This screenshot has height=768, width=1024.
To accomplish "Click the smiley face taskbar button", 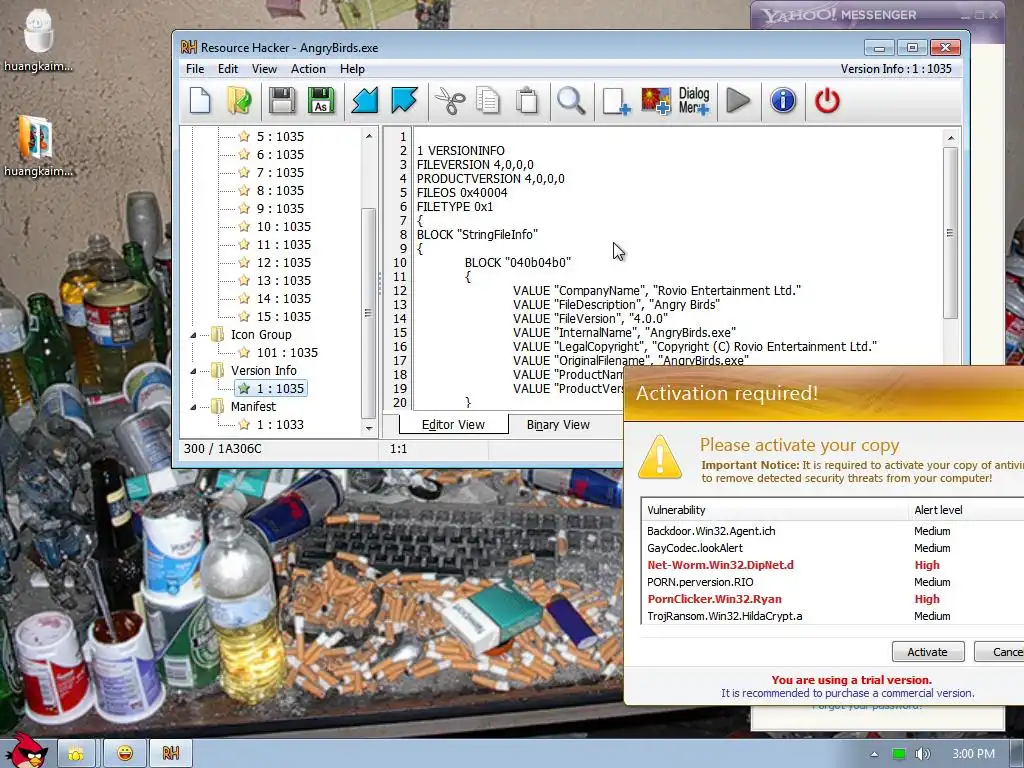I will (125, 753).
